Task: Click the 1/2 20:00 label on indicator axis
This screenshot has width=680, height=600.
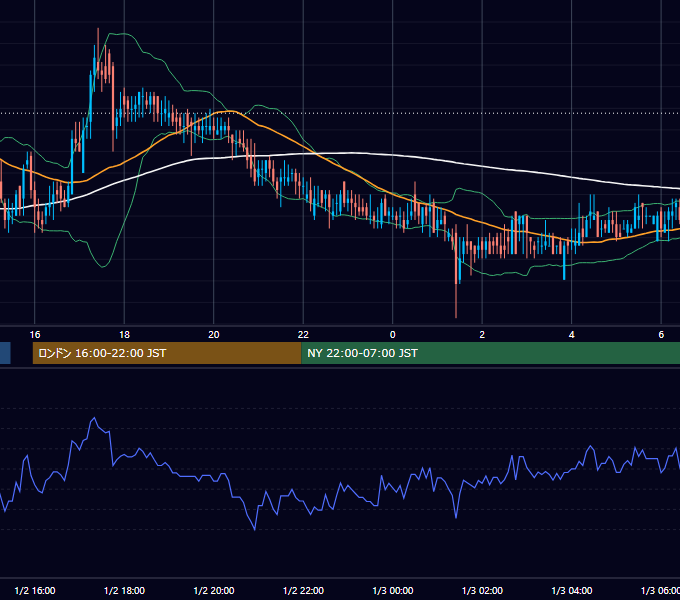Action: point(214,590)
